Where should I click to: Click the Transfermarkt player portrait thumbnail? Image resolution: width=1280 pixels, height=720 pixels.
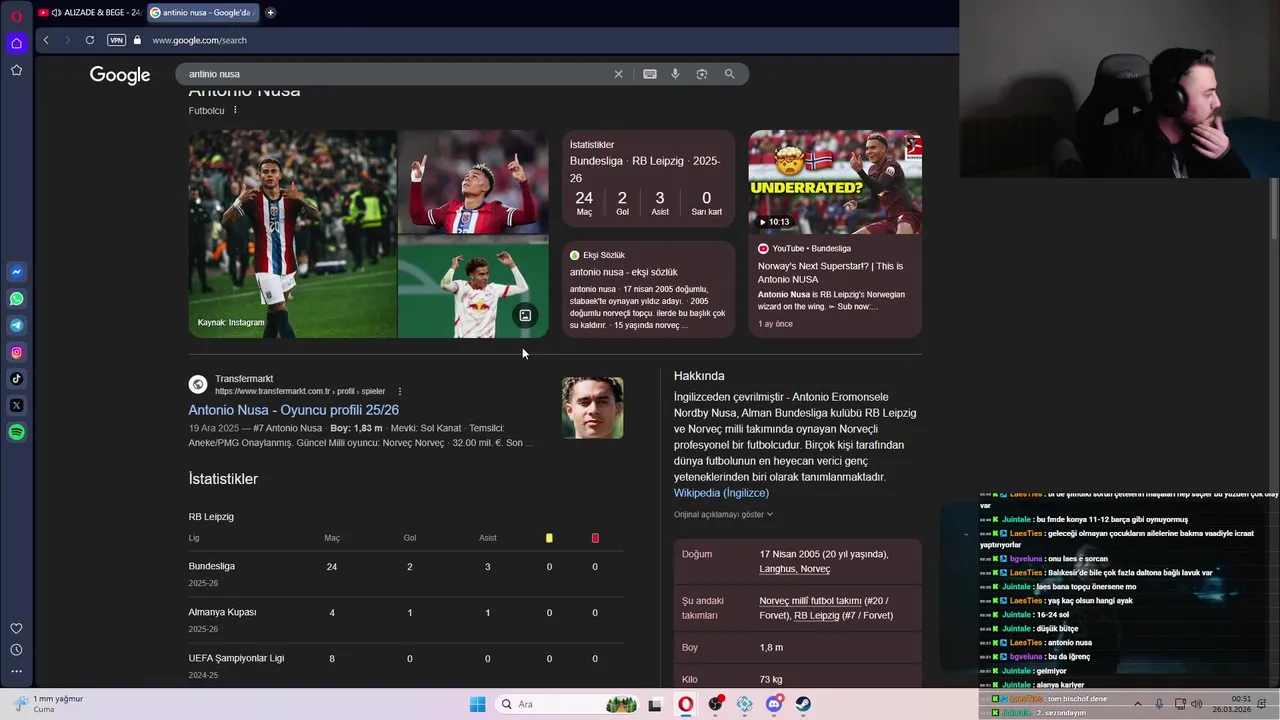click(592, 408)
